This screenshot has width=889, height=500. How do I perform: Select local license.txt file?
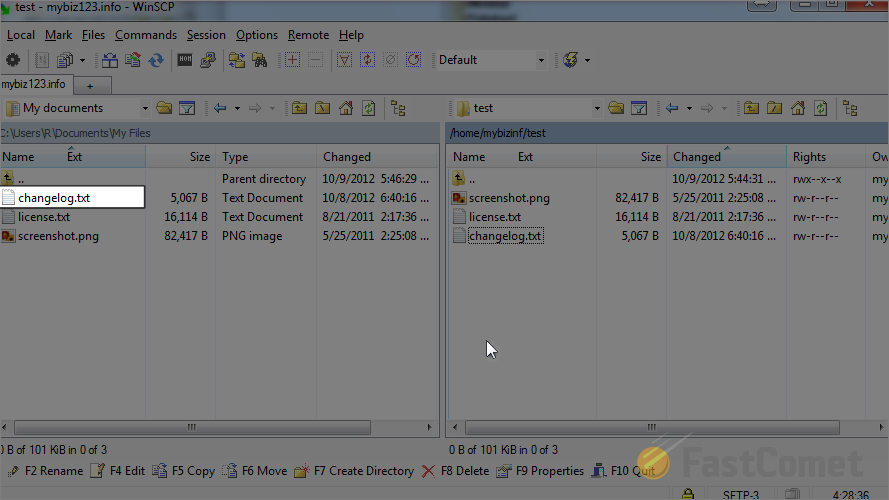pos(44,217)
